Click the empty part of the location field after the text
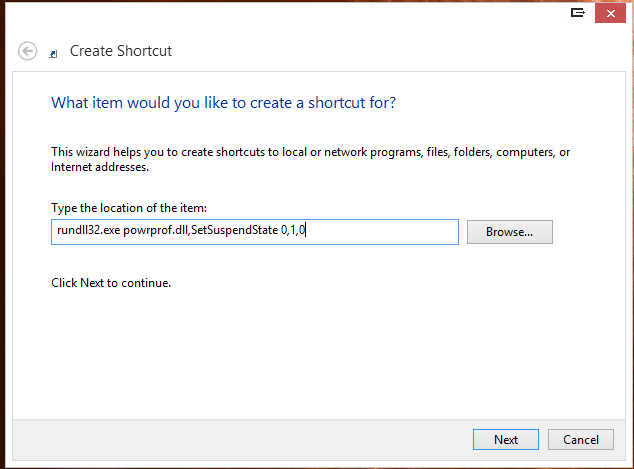The width and height of the screenshot is (634, 469). [x=382, y=232]
